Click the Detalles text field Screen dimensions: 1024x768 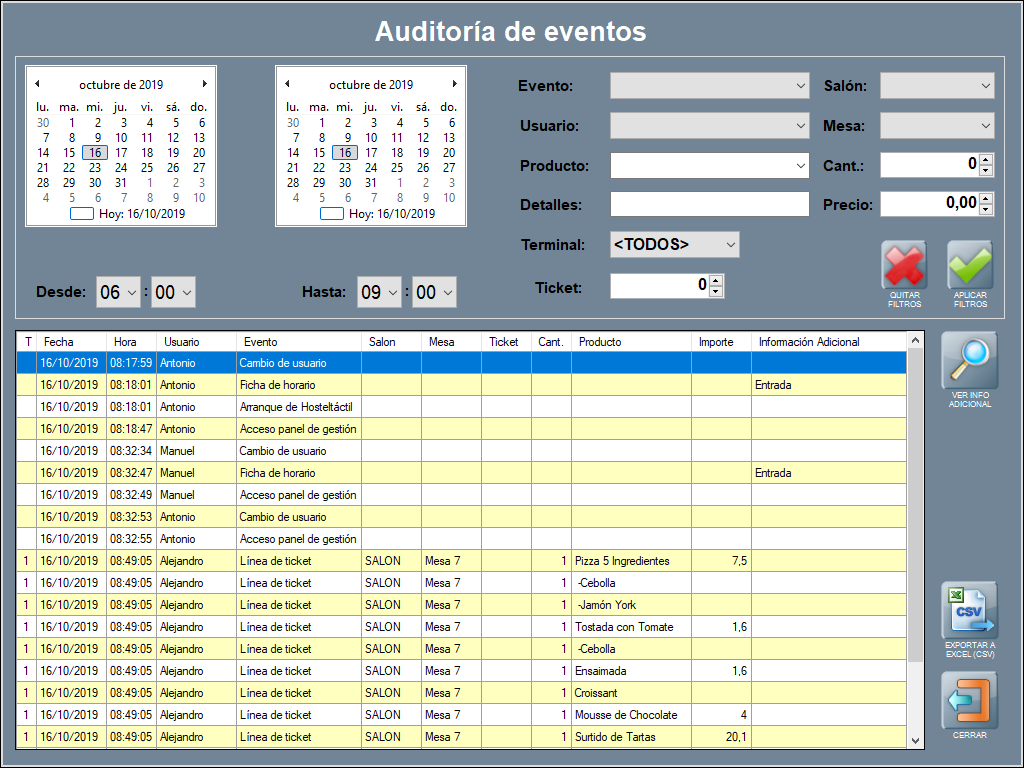(x=709, y=205)
